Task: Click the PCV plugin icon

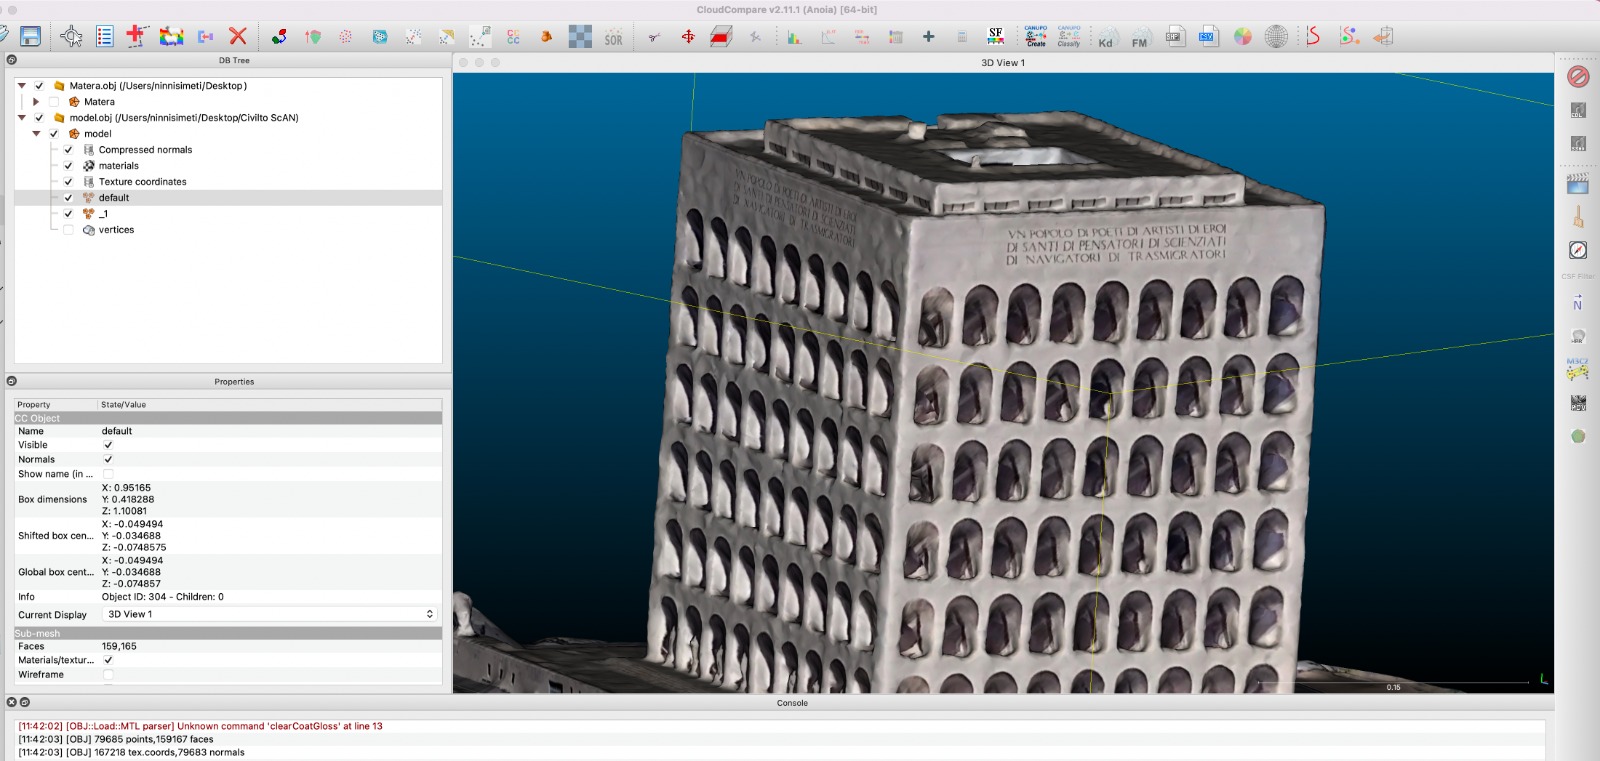Action: [1578, 403]
